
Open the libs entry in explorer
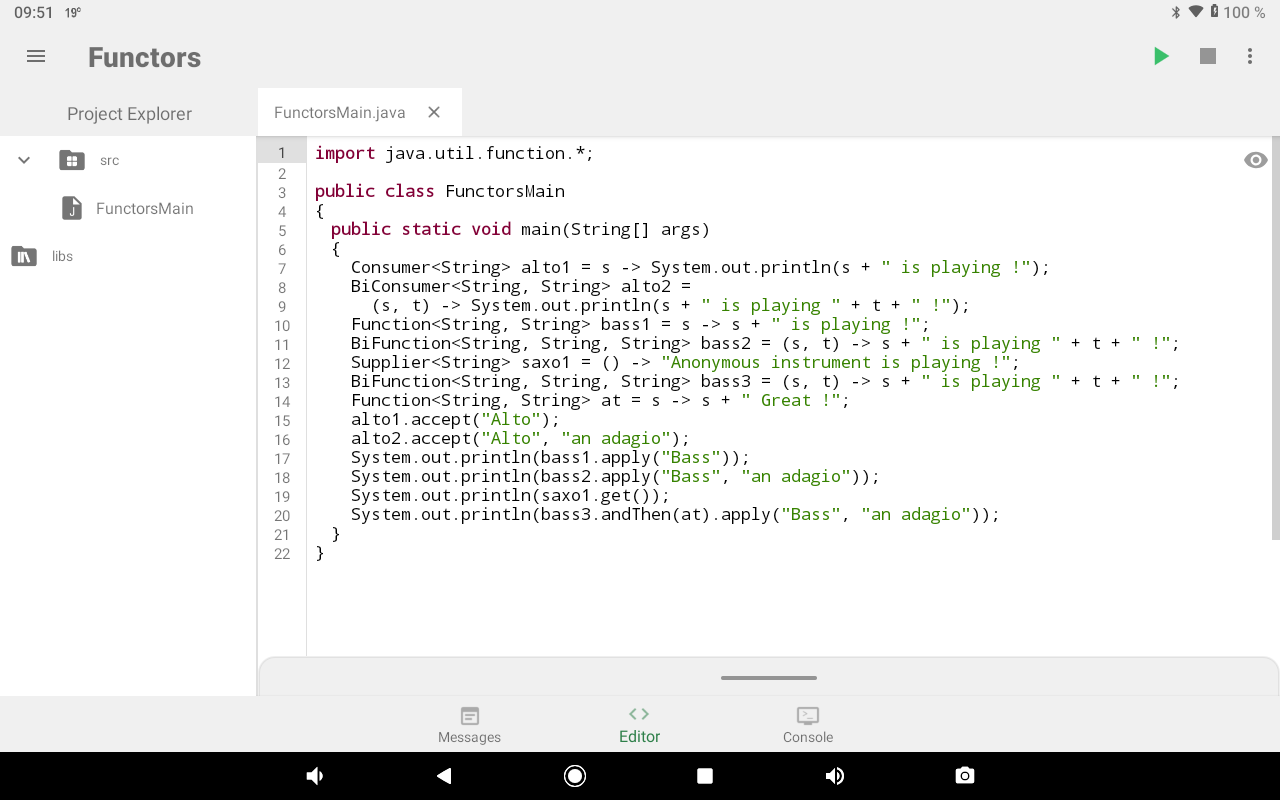62,256
